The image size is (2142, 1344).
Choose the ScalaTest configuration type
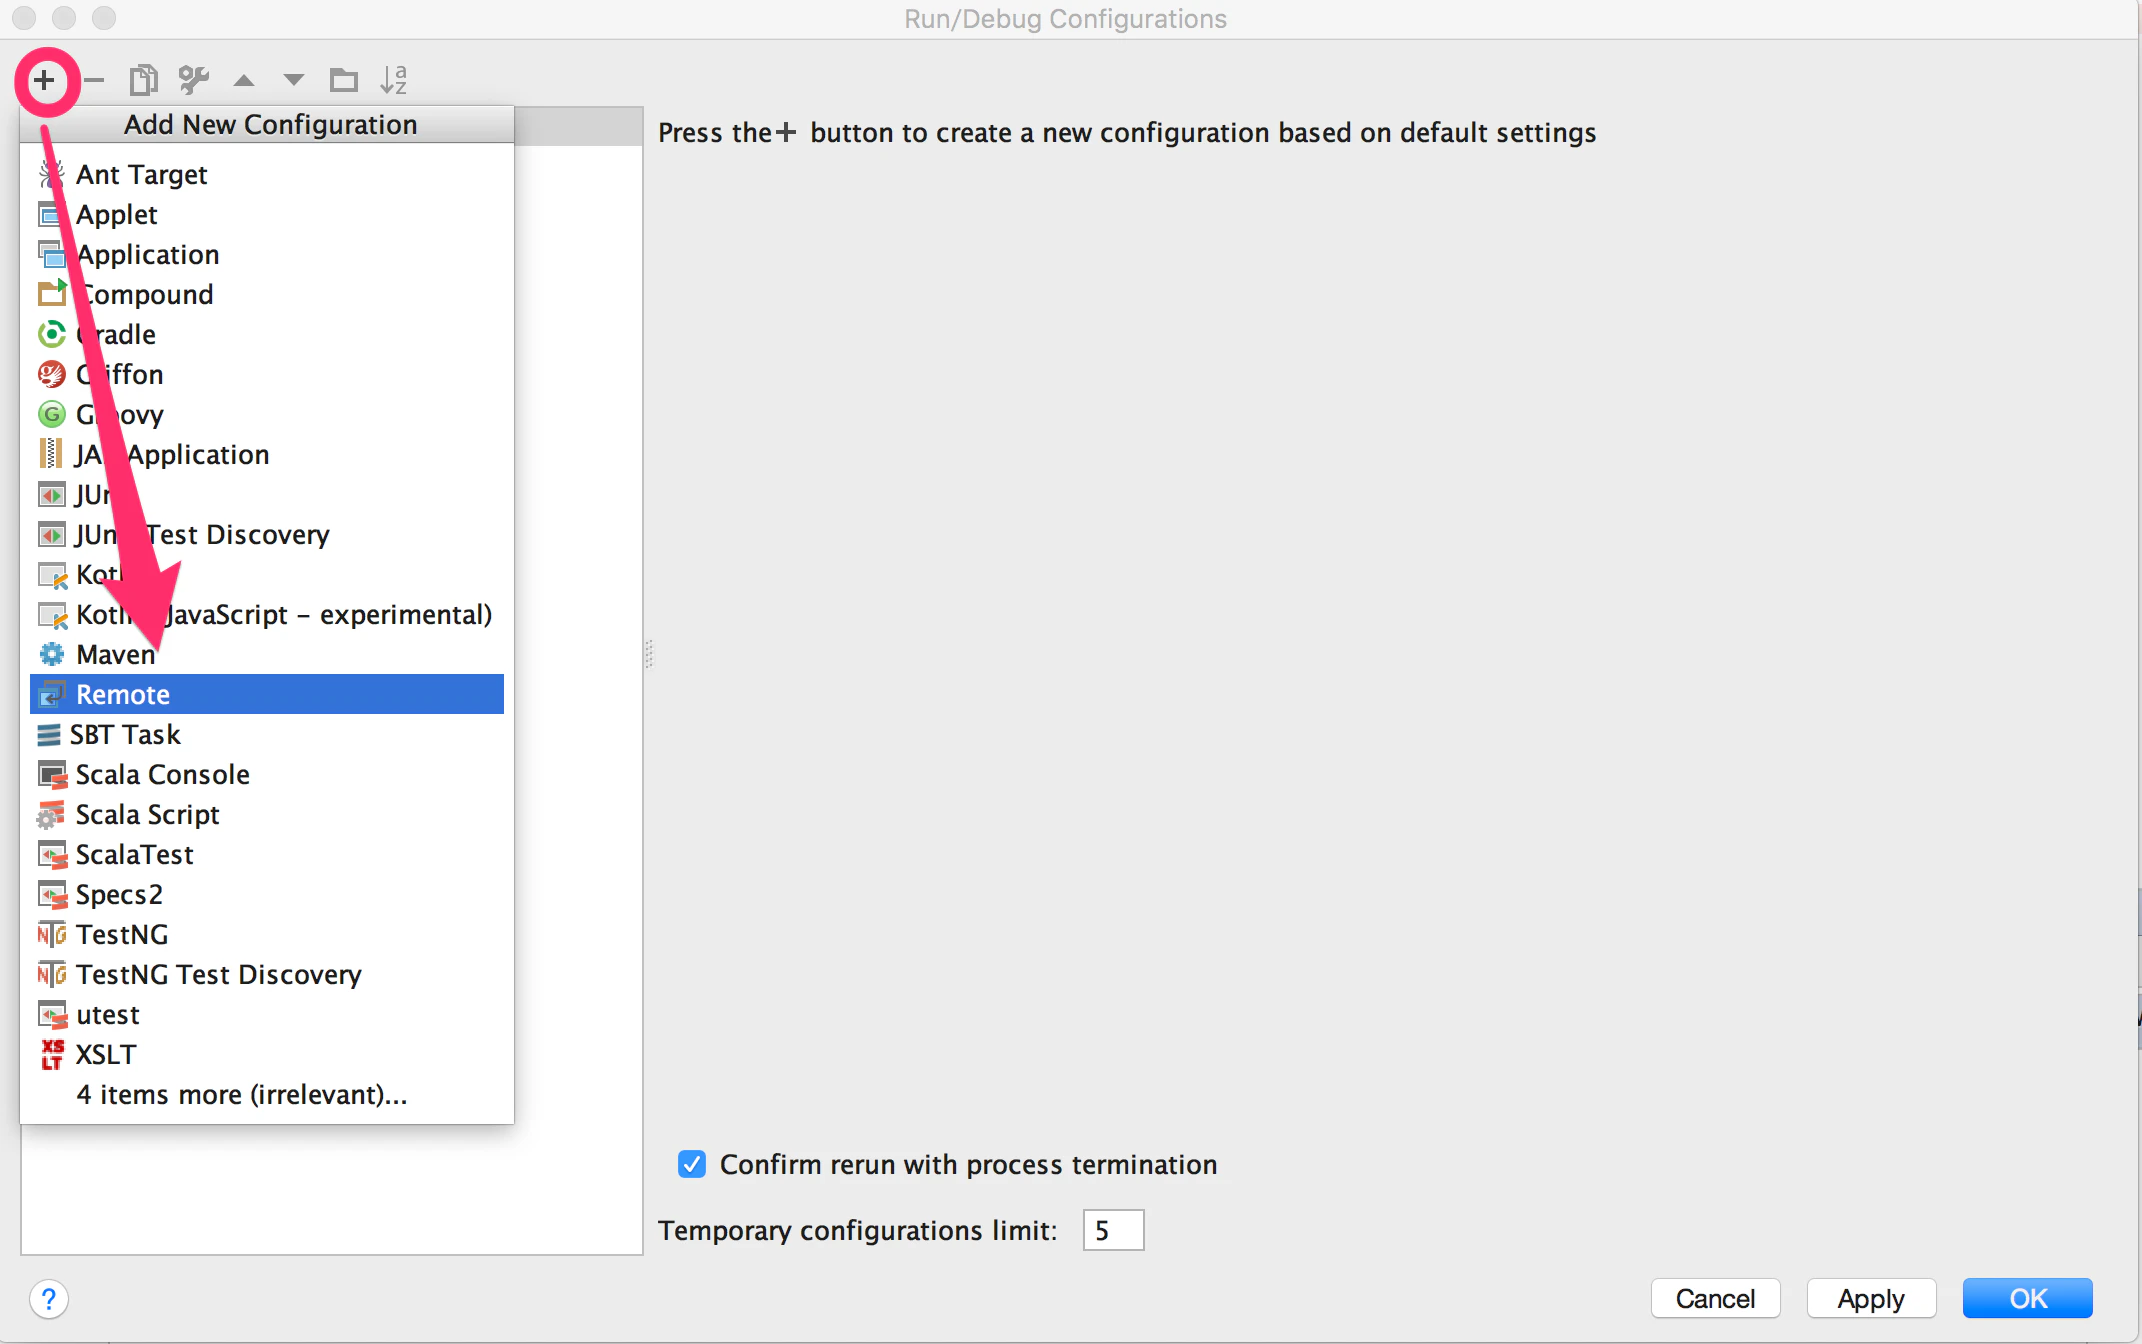point(267,854)
